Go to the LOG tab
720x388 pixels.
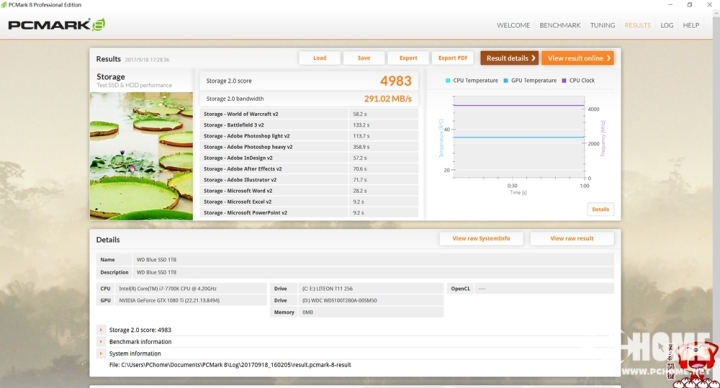click(667, 25)
